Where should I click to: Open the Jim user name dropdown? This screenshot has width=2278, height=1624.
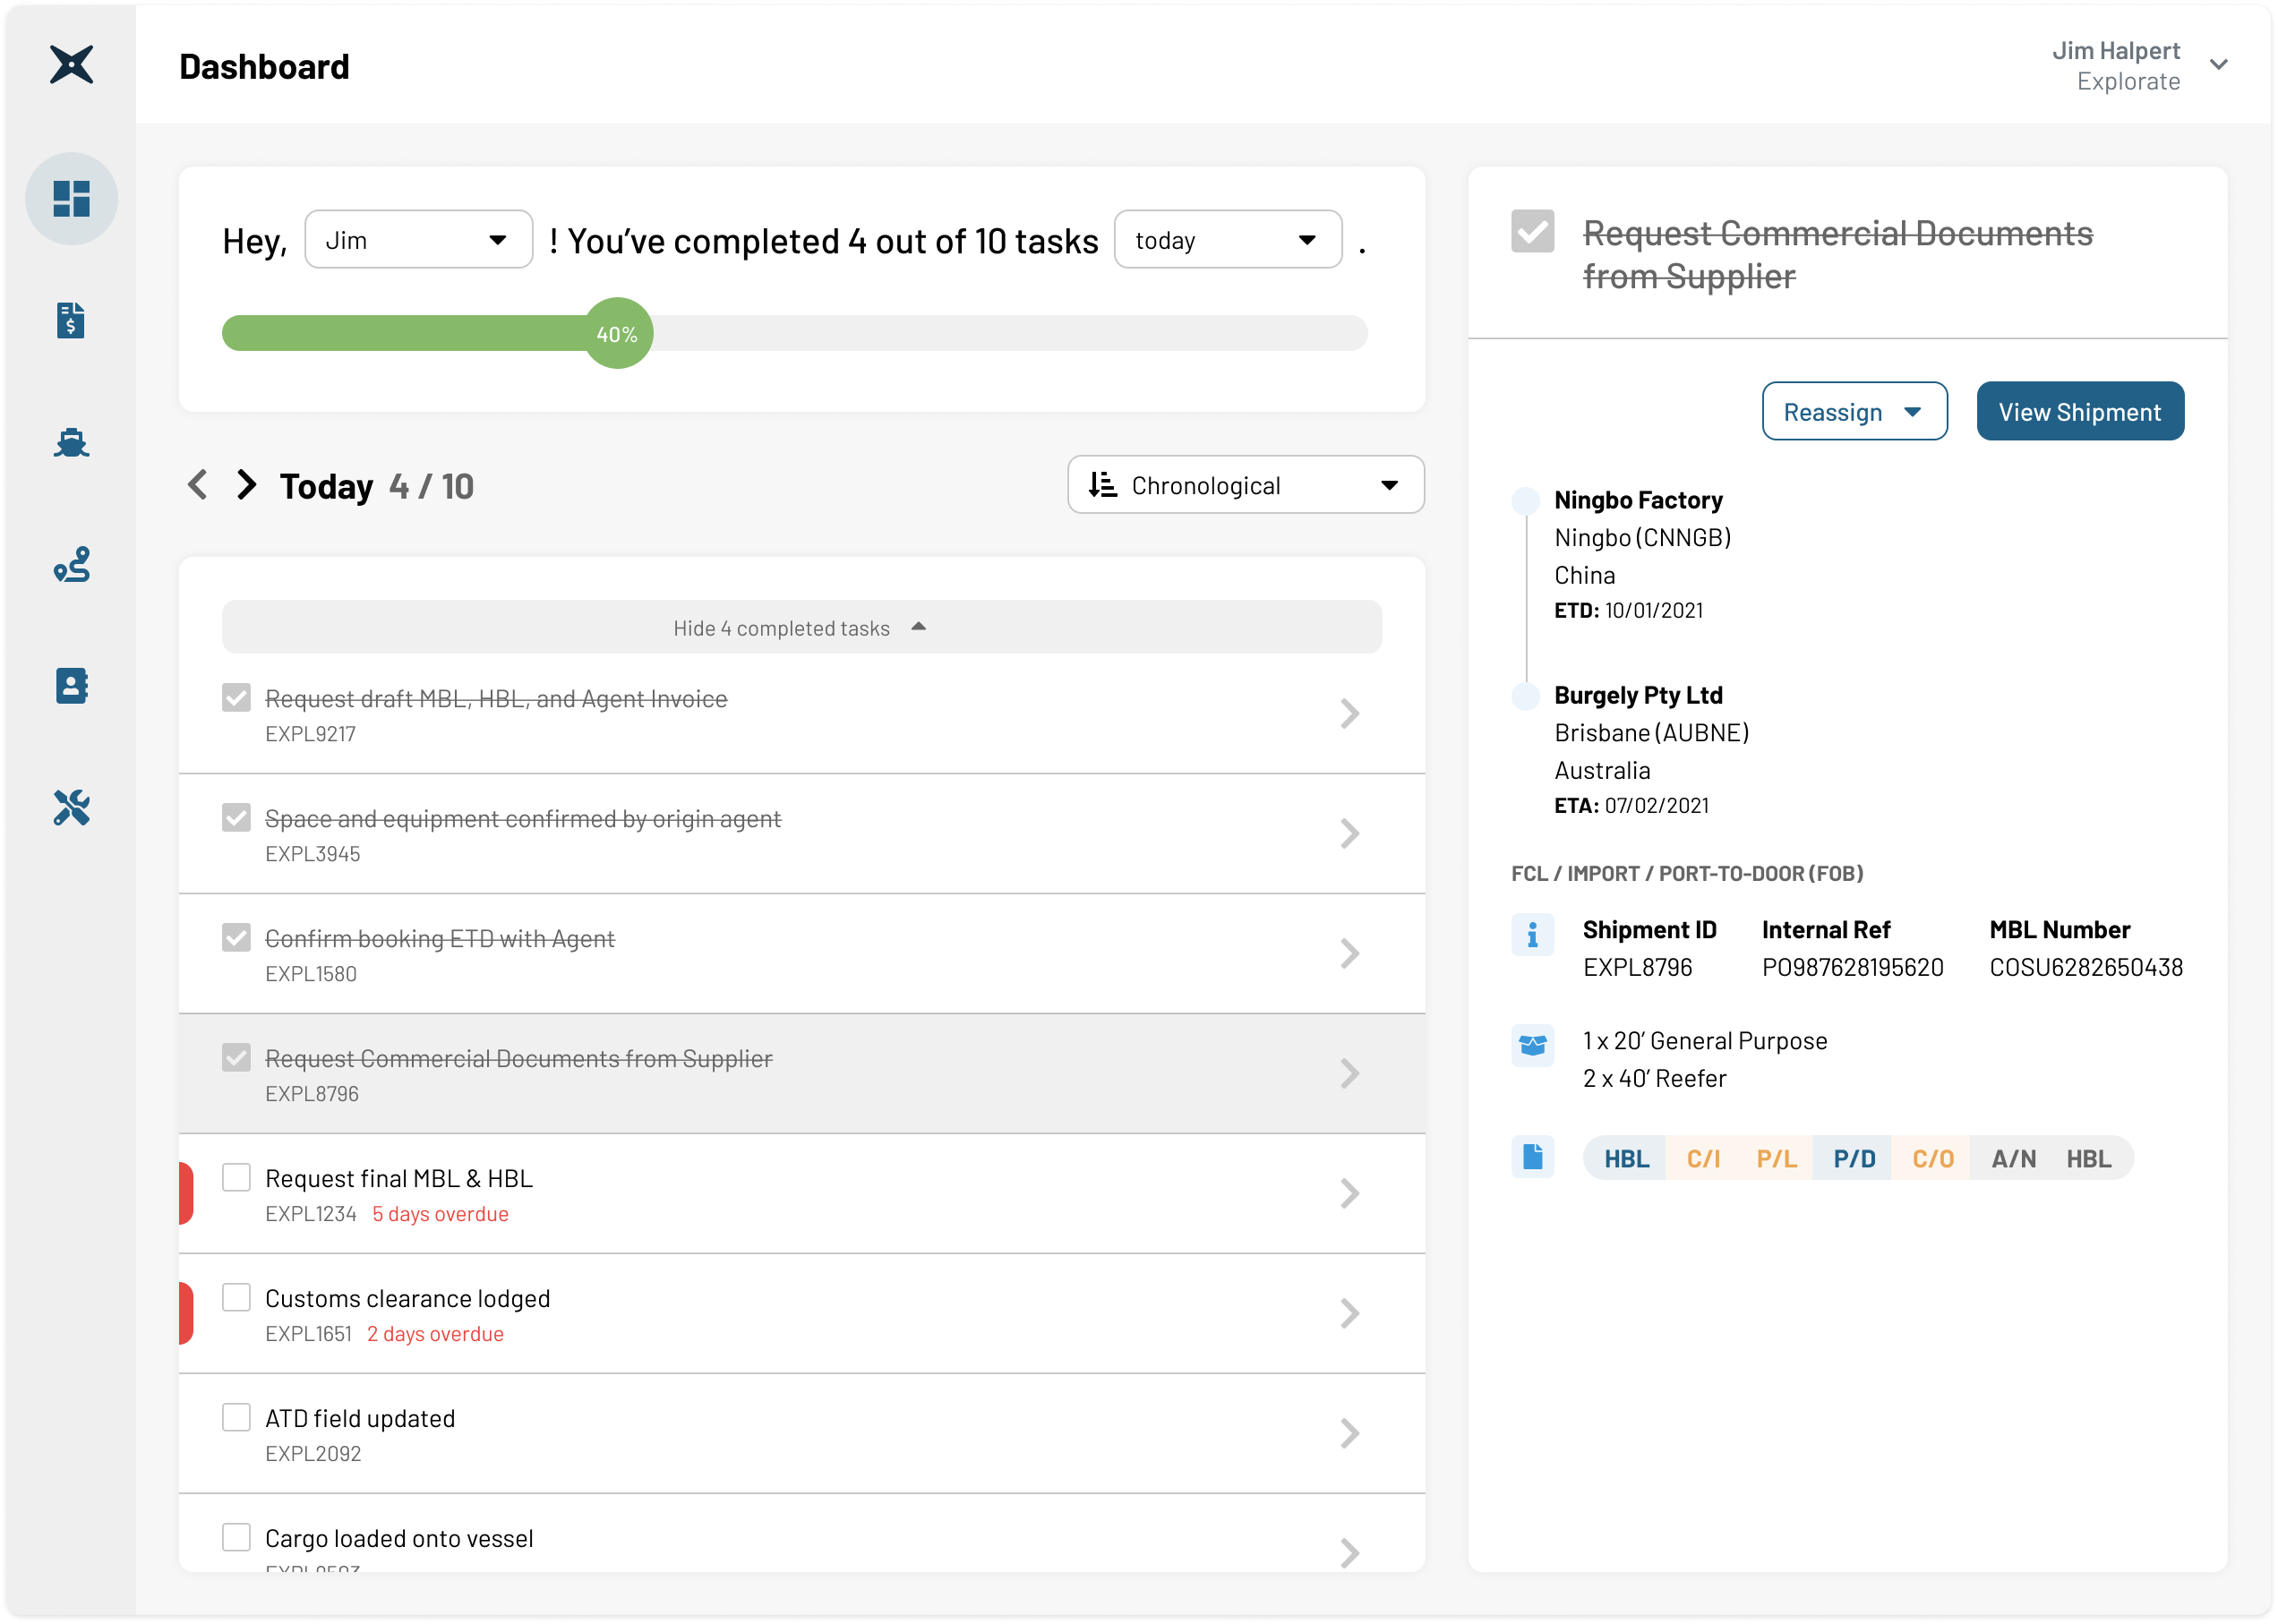point(418,240)
